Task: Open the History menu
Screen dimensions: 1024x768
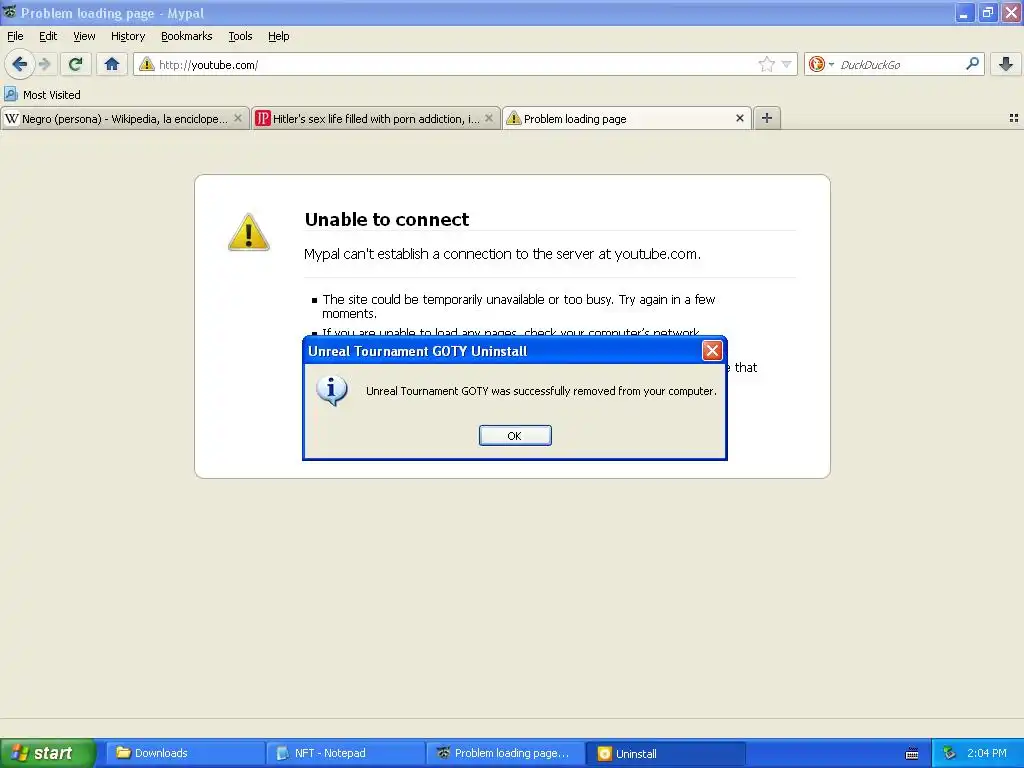Action: click(x=127, y=36)
